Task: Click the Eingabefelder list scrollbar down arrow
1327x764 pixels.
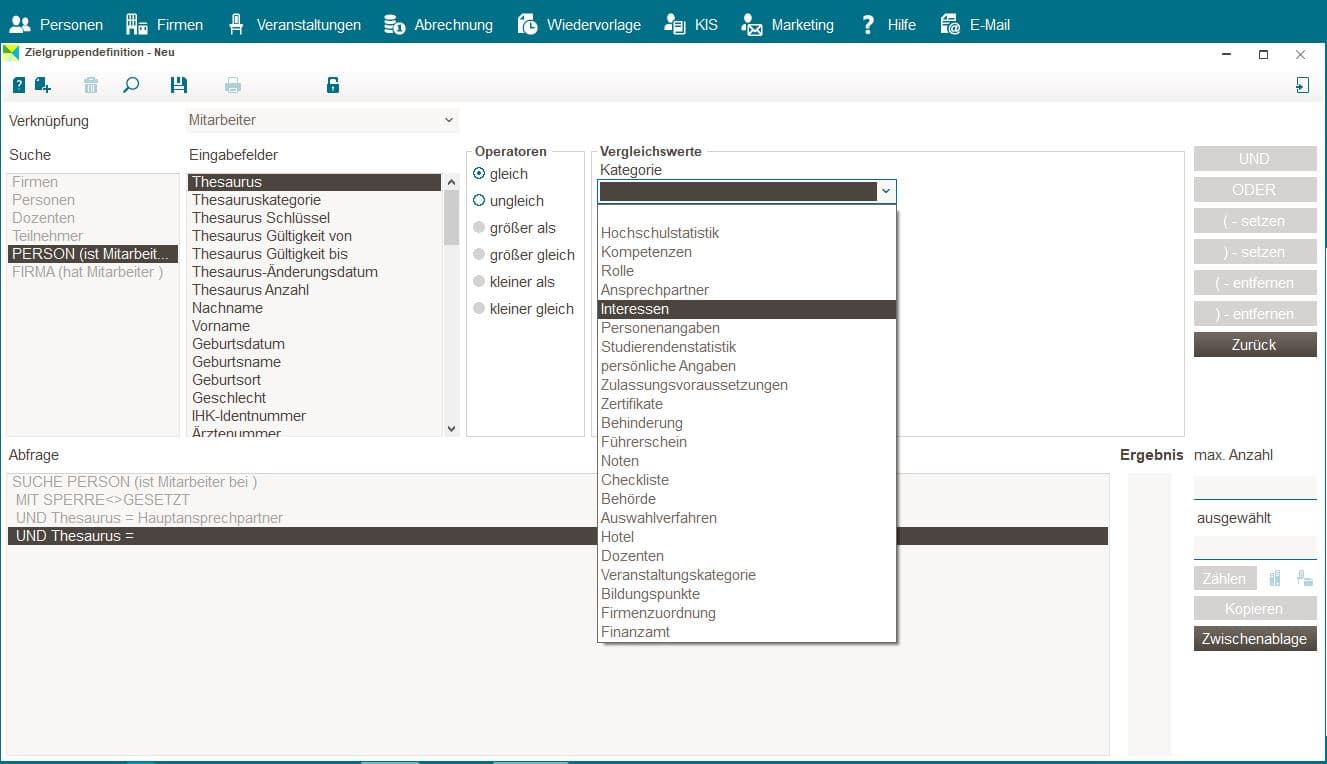Action: point(451,428)
